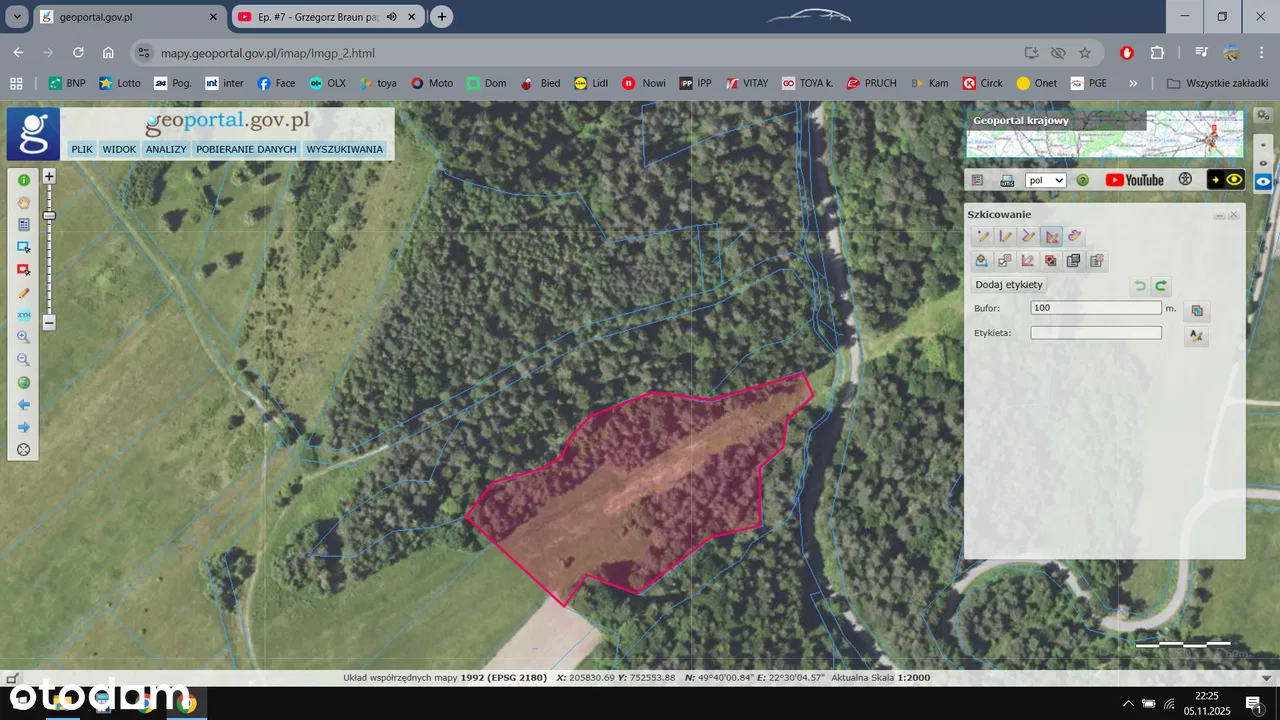Image resolution: width=1280 pixels, height=720 pixels.
Task: Click the zoom slider handle
Action: point(49,215)
